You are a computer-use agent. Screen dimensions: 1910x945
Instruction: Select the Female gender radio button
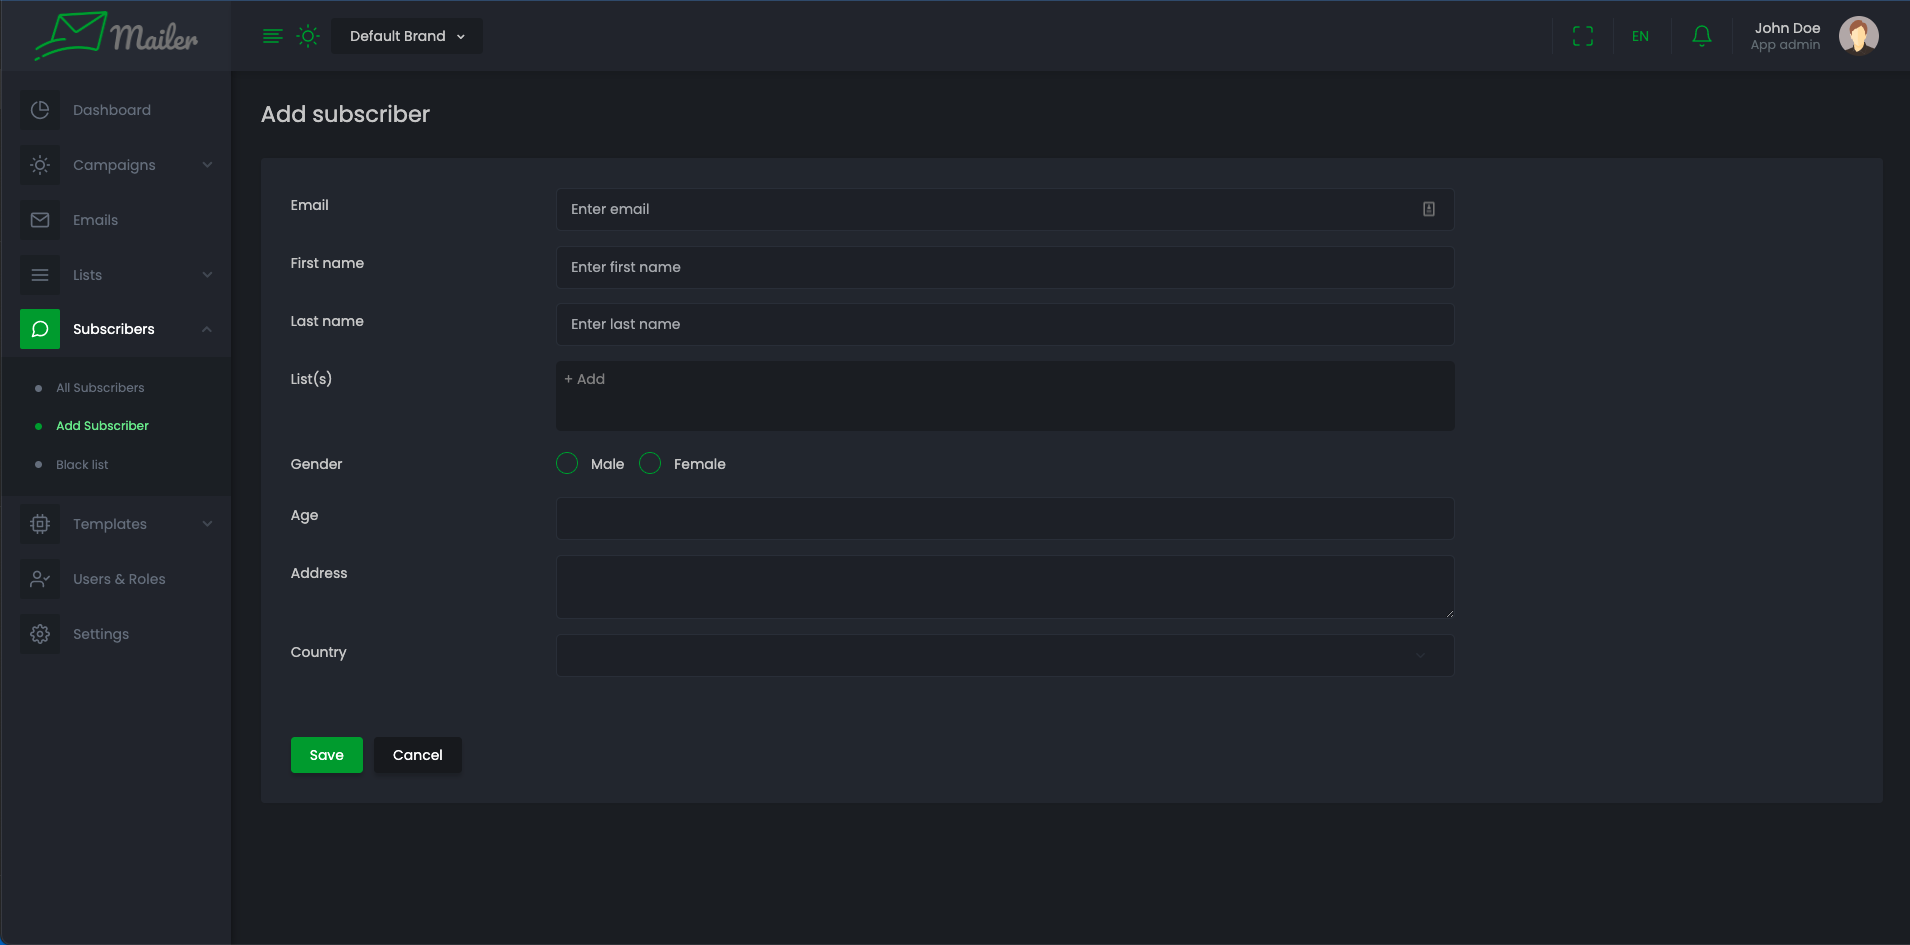click(x=650, y=463)
